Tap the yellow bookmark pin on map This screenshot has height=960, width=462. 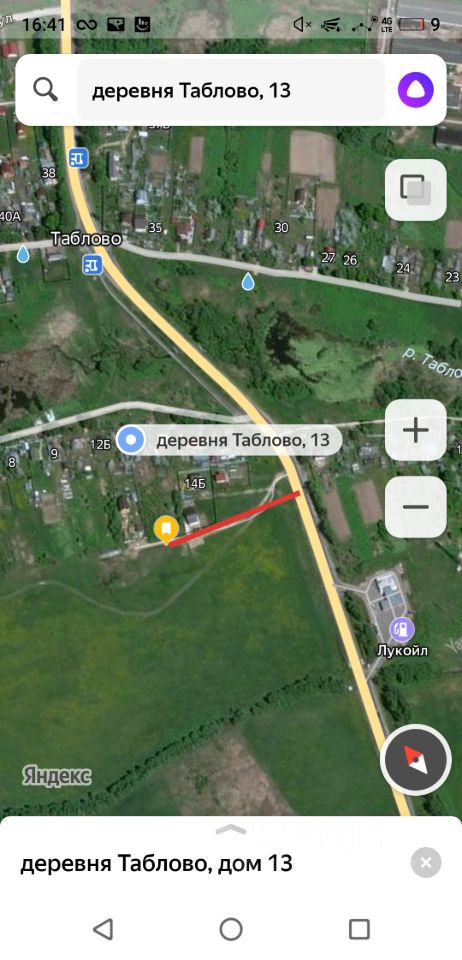pyautogui.click(x=166, y=529)
